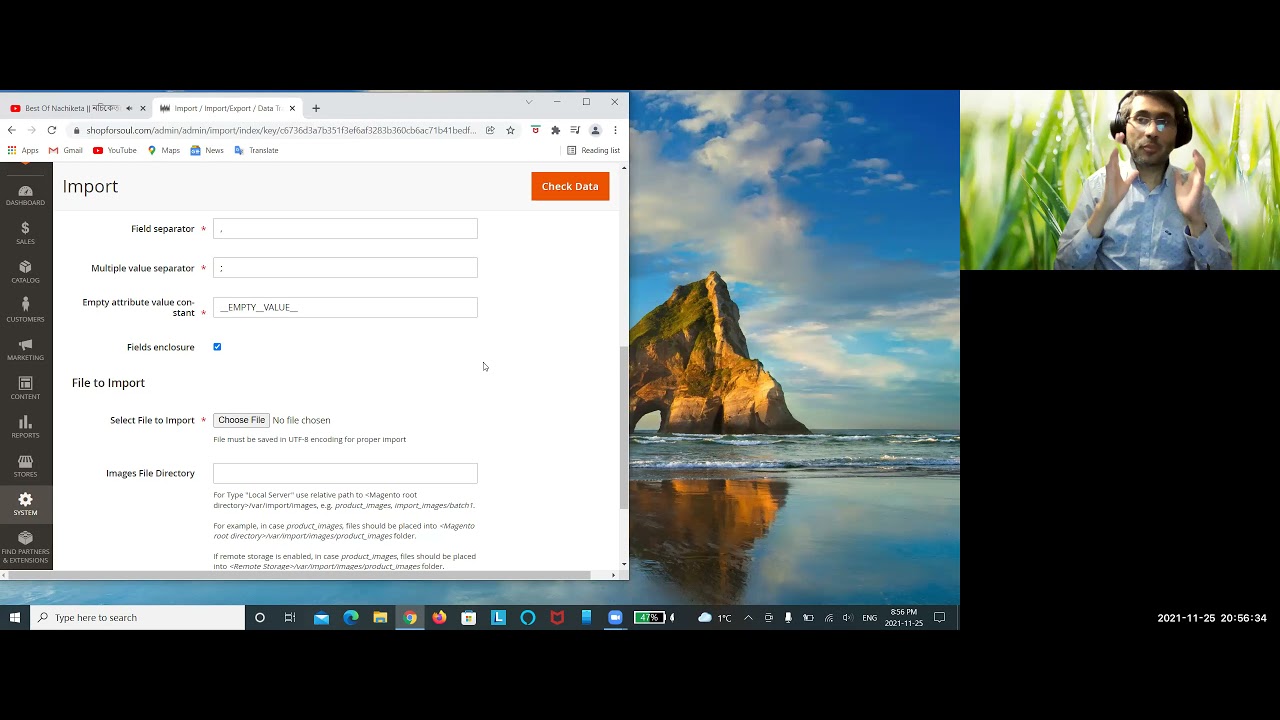Open the YouTube bookmark

pos(115,150)
